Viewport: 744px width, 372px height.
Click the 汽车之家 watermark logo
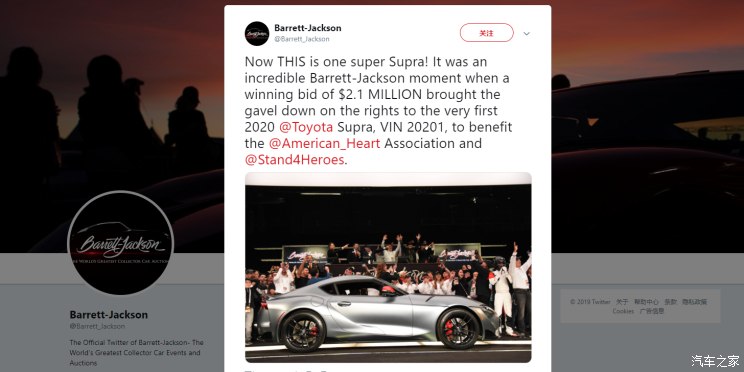(715, 361)
